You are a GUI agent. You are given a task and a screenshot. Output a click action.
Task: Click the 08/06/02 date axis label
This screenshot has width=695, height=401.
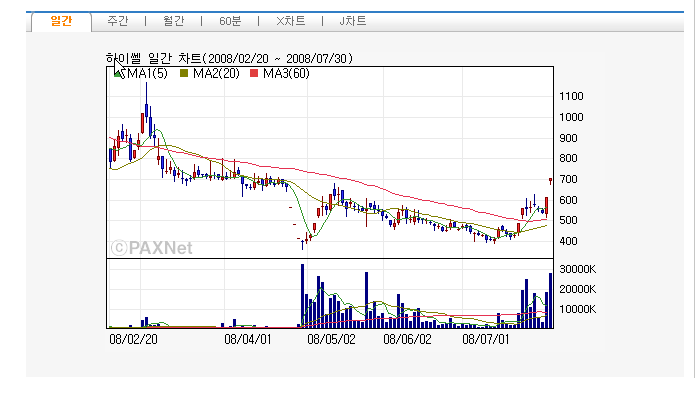[x=407, y=339]
